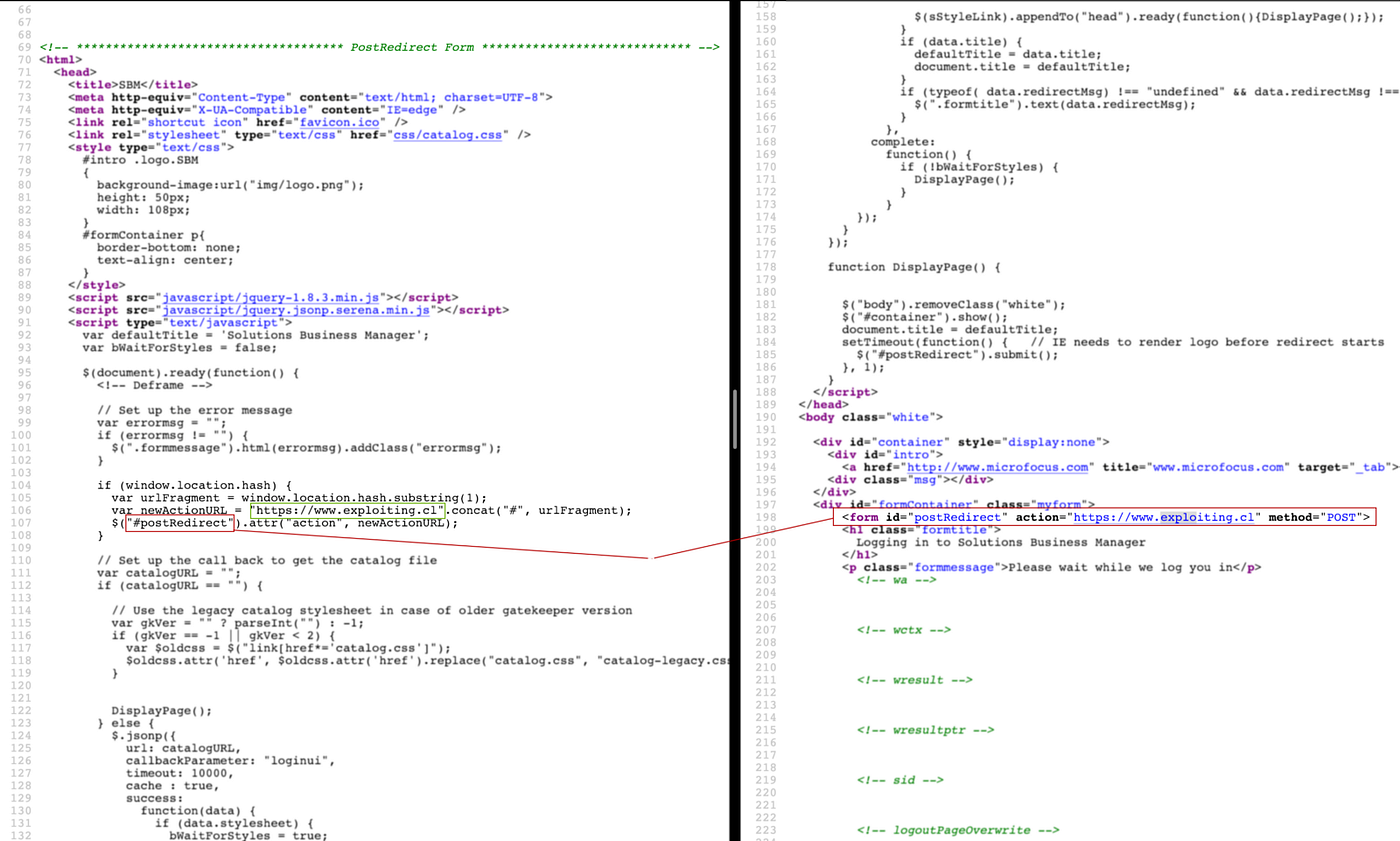Click the text-align: center declaration
Viewport: 1400px width, 841px height.
[164, 260]
